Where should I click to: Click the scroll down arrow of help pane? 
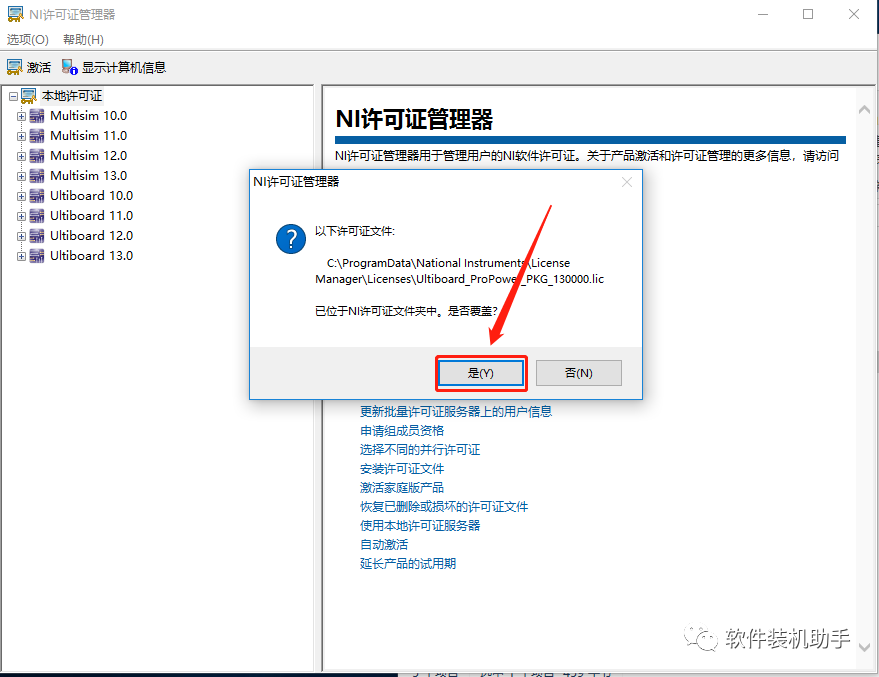[864, 647]
